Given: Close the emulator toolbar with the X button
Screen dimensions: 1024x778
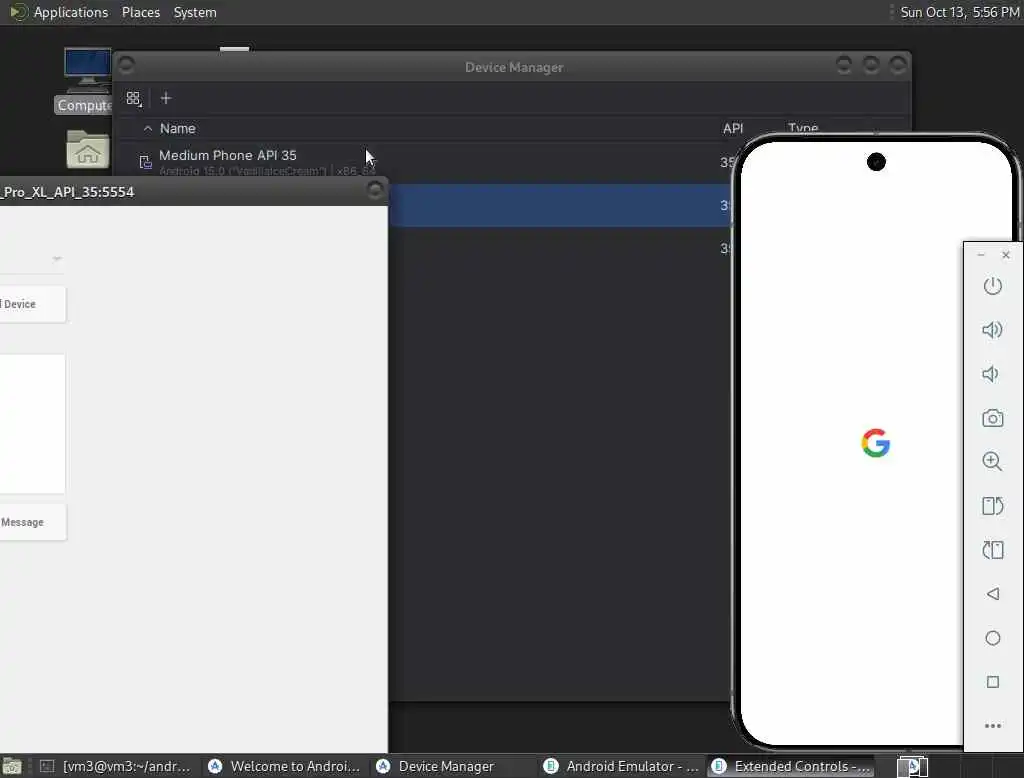Looking at the screenshot, I should tap(1006, 255).
